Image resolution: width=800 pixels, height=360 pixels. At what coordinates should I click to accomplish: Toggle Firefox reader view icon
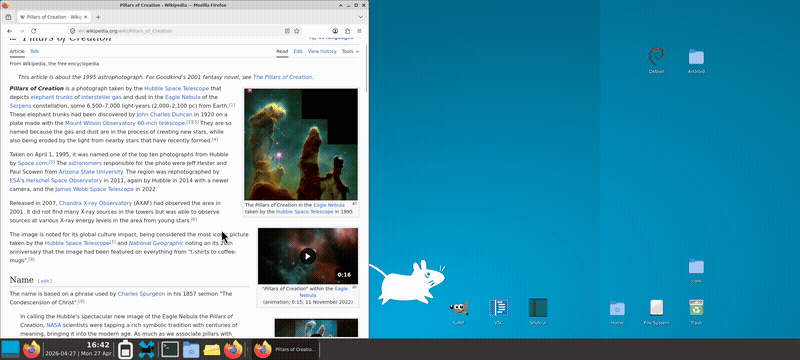pos(287,31)
